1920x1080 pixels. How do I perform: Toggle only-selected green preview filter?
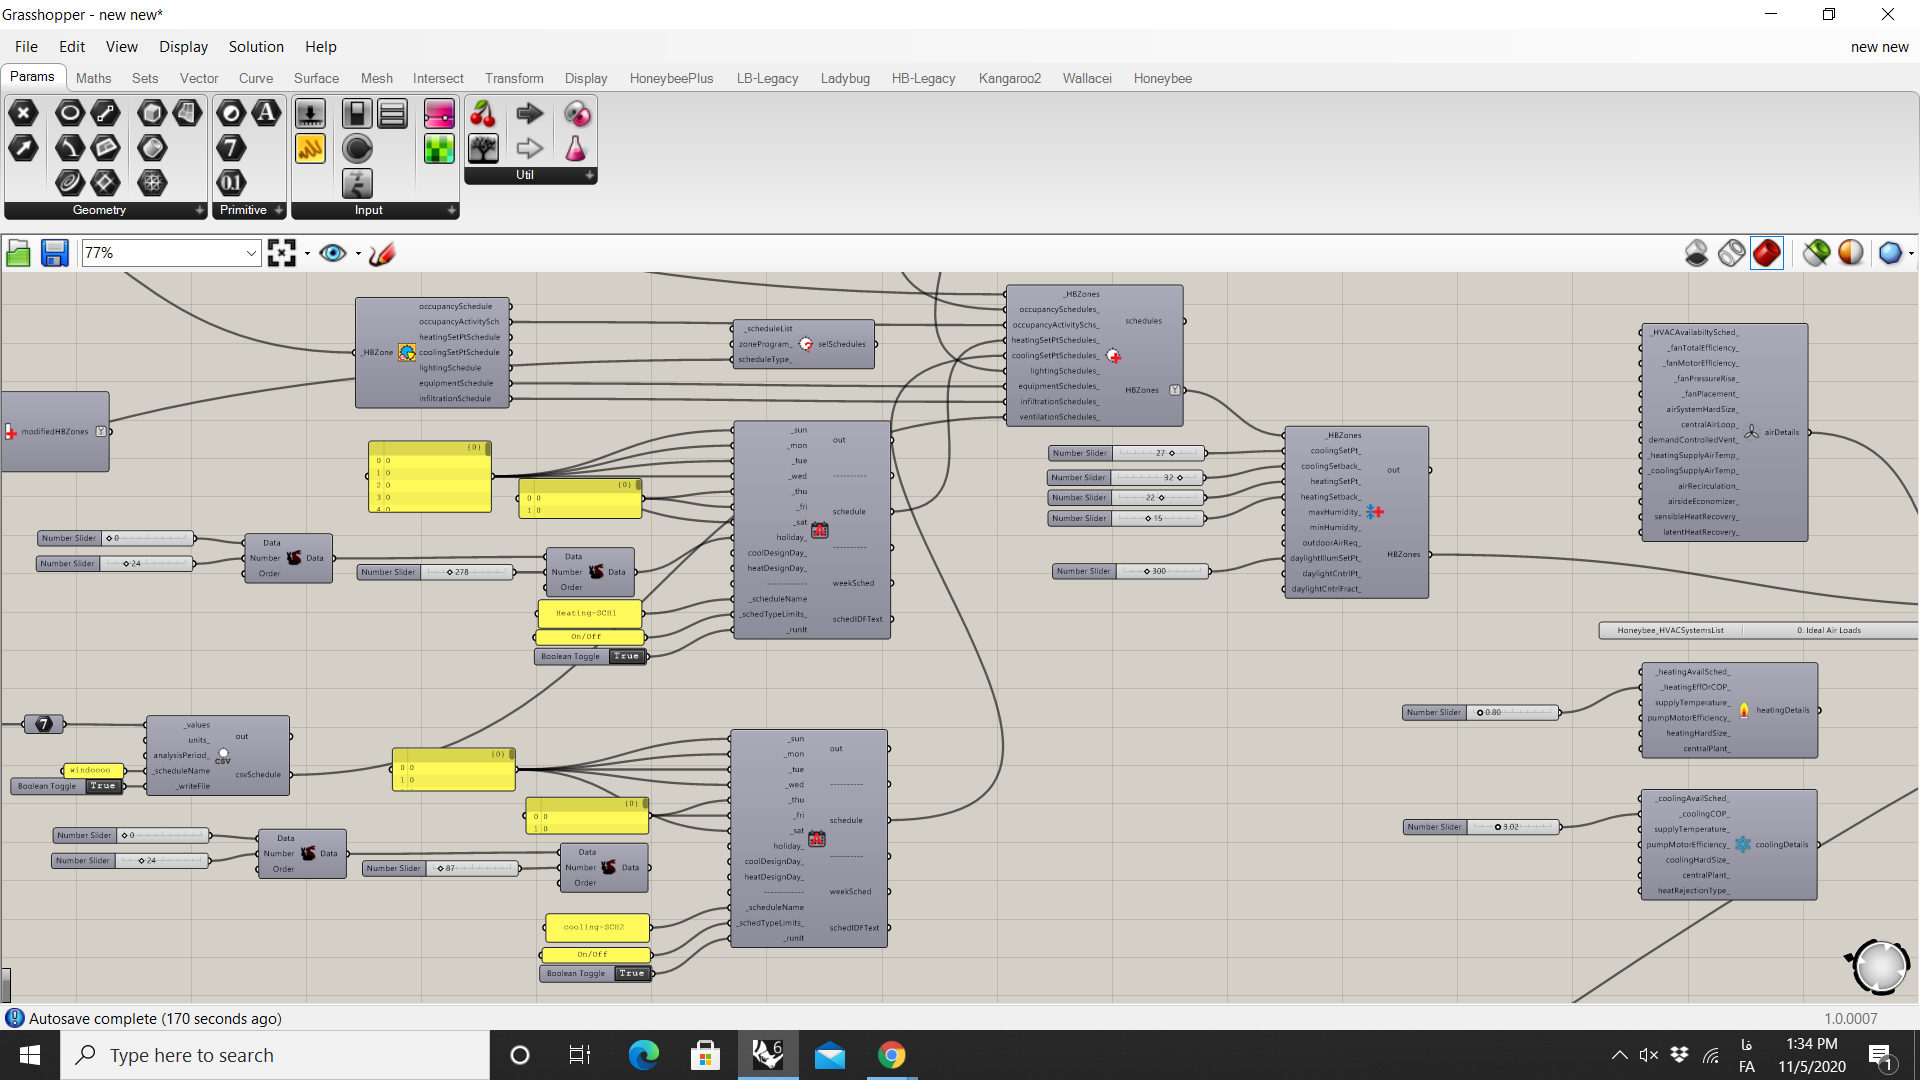pos(1817,253)
